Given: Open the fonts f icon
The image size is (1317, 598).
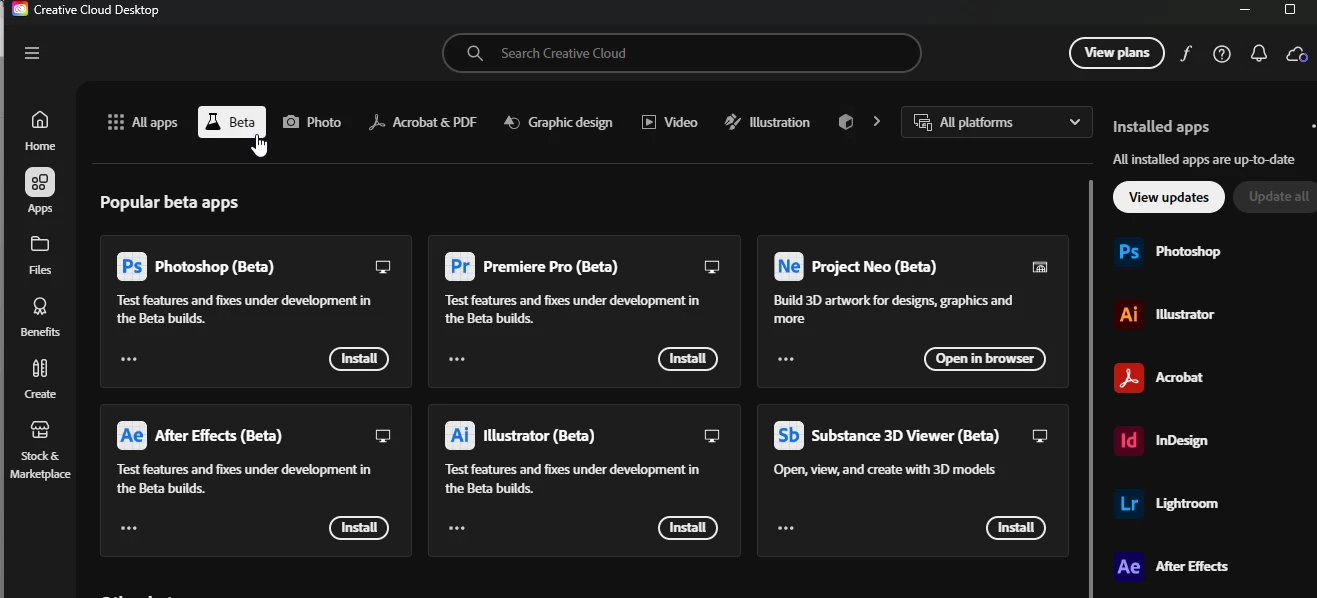Looking at the screenshot, I should pos(1186,54).
